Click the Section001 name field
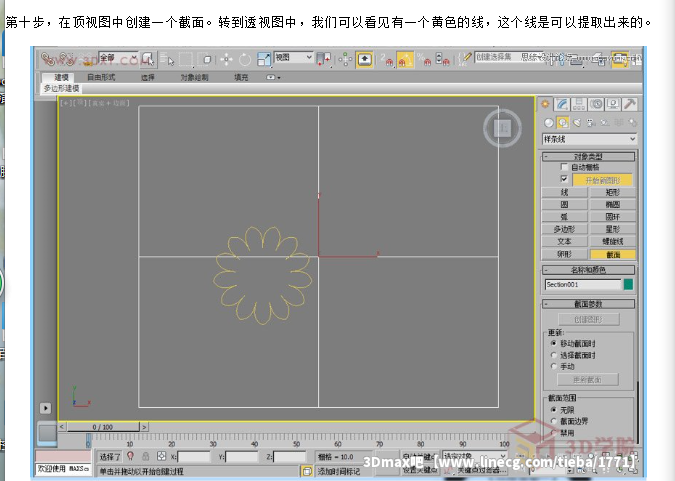This screenshot has width=675, height=481. click(583, 284)
